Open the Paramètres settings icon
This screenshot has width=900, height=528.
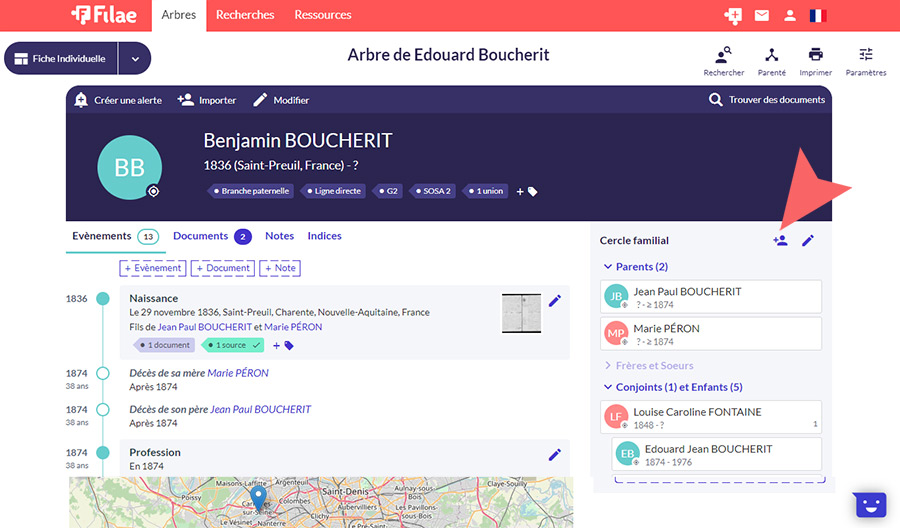pyautogui.click(x=865, y=56)
